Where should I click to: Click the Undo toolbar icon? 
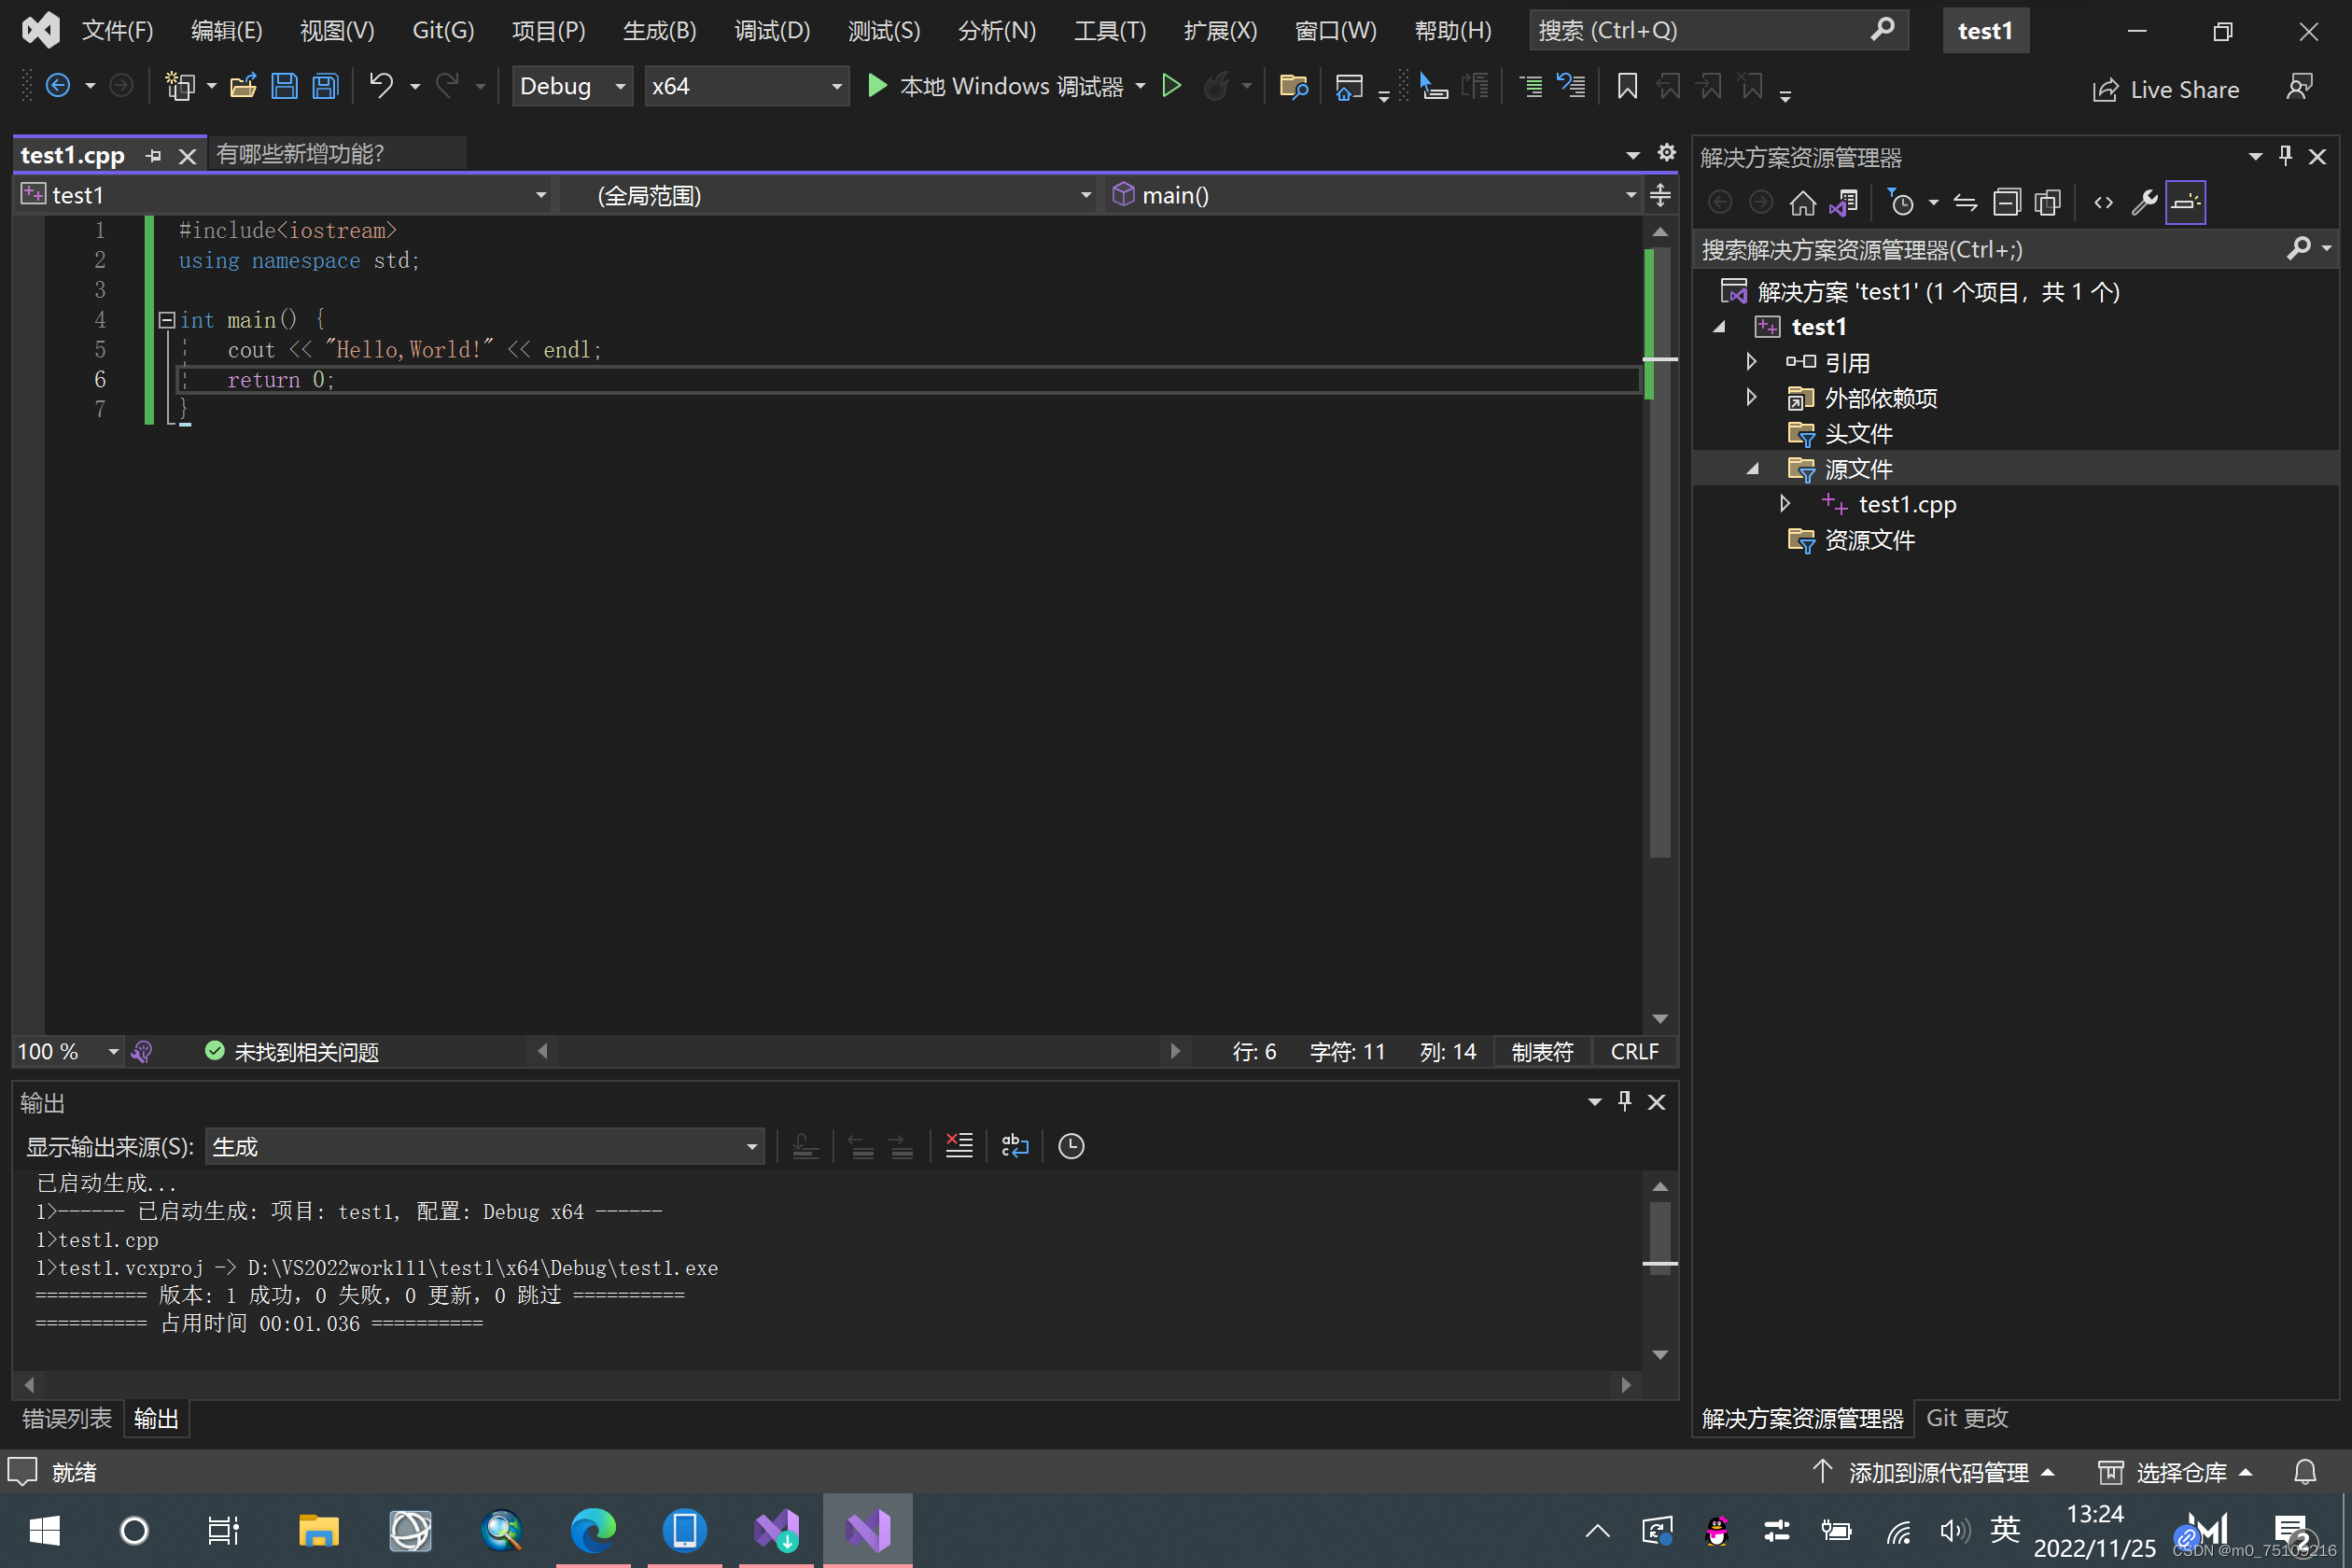coord(381,87)
